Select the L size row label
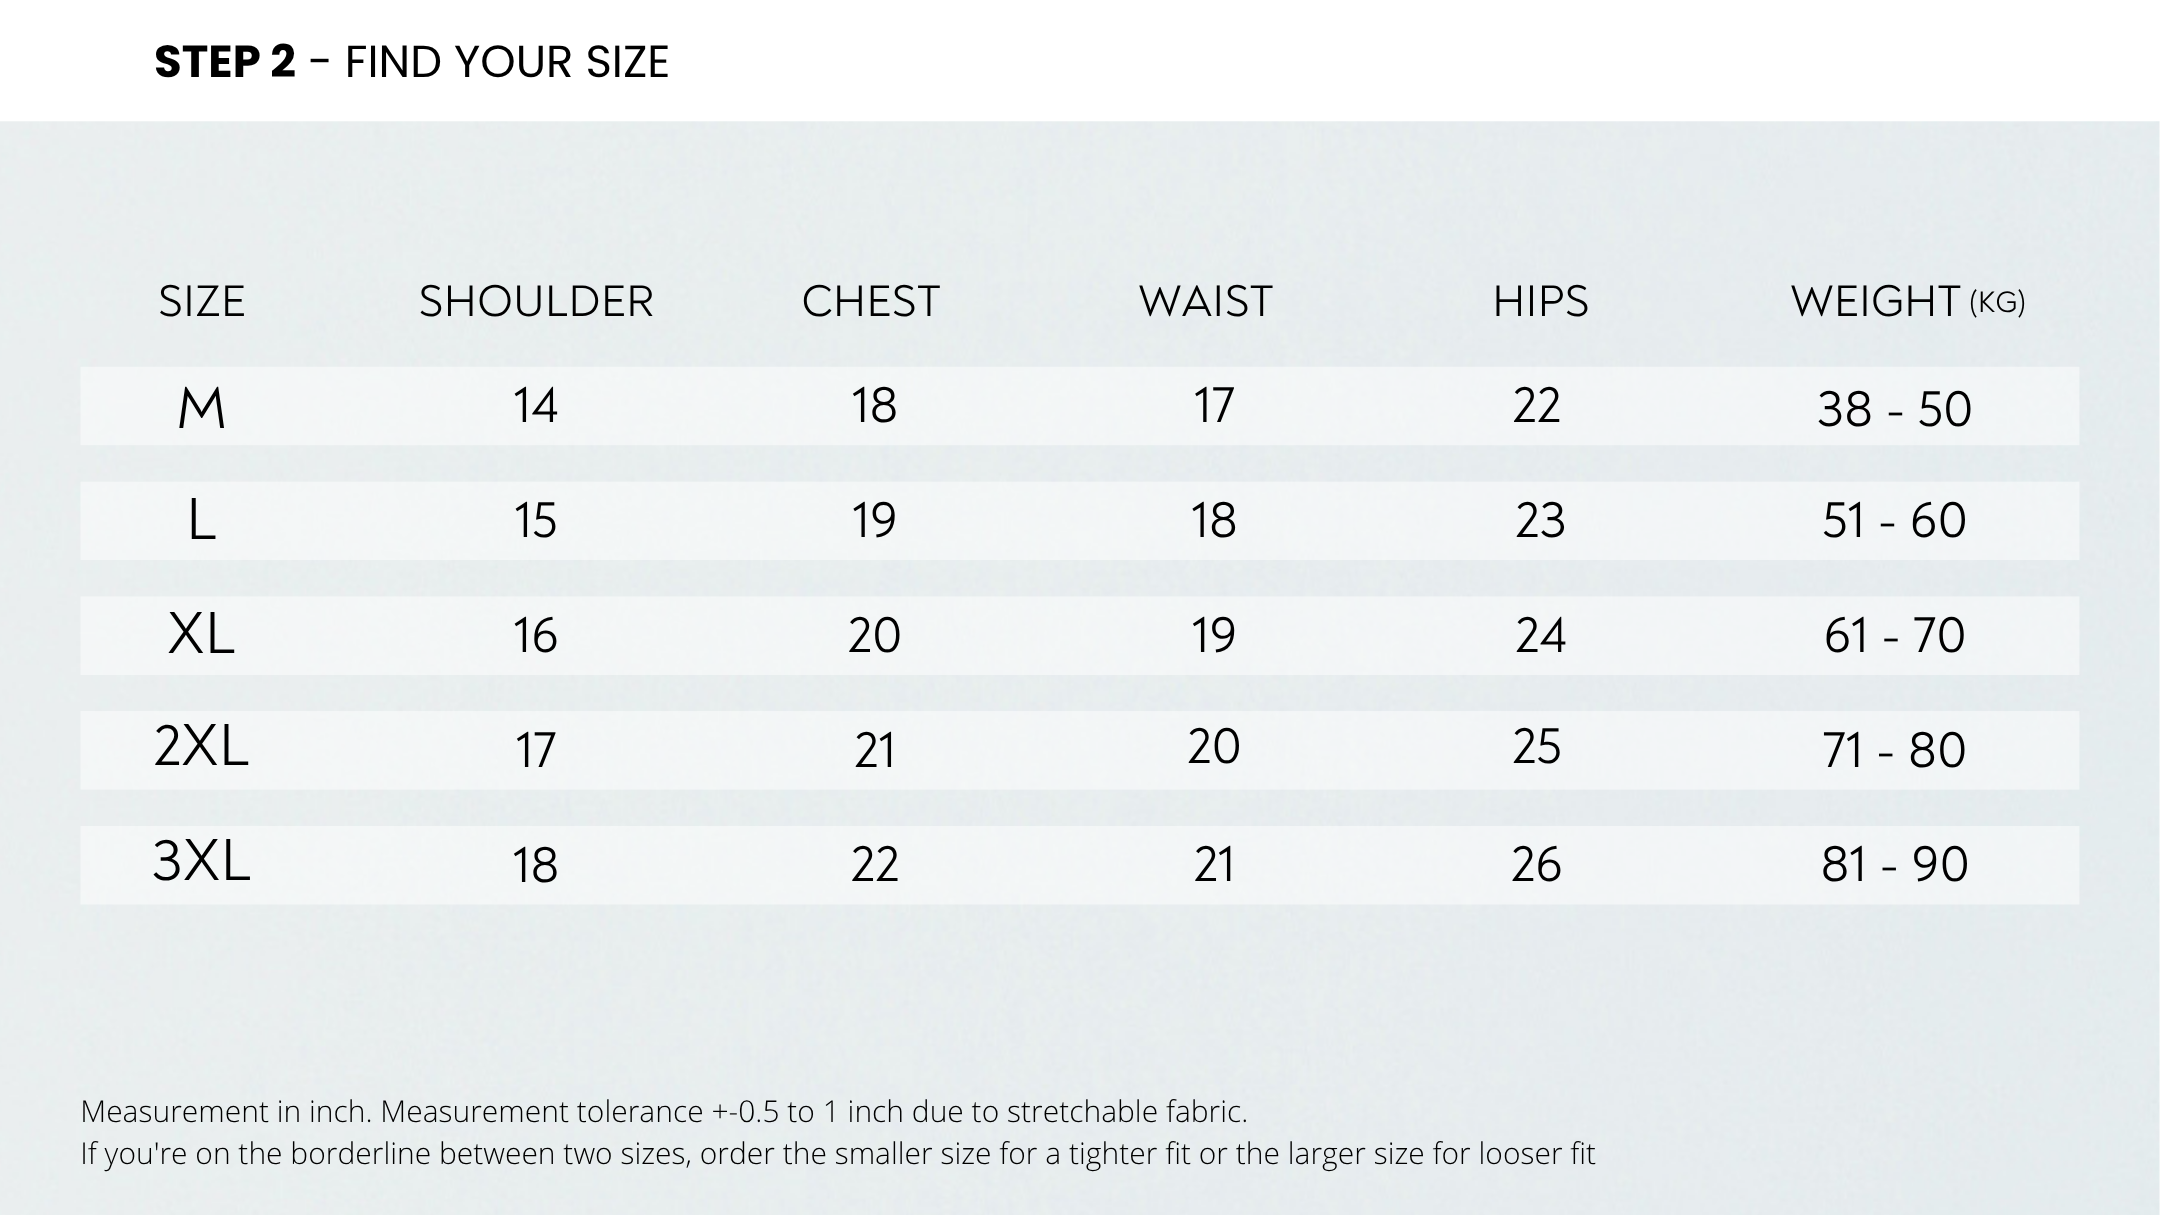 tap(202, 521)
